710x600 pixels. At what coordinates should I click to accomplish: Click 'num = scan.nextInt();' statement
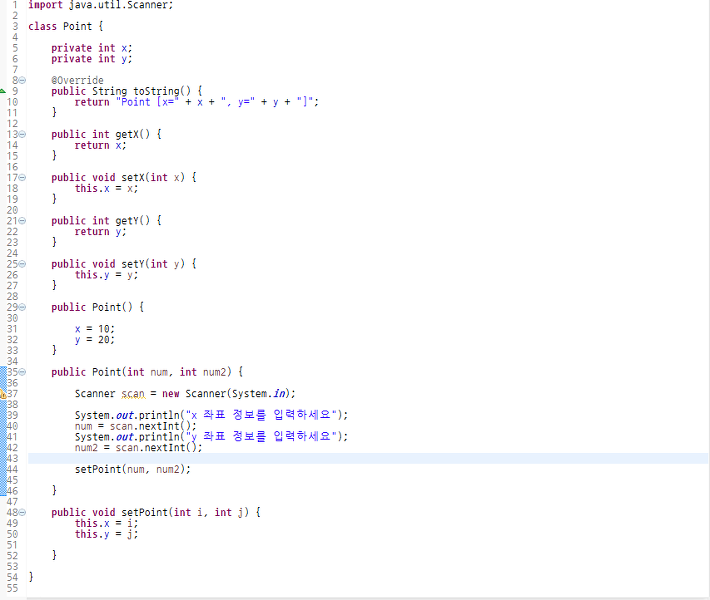136,426
